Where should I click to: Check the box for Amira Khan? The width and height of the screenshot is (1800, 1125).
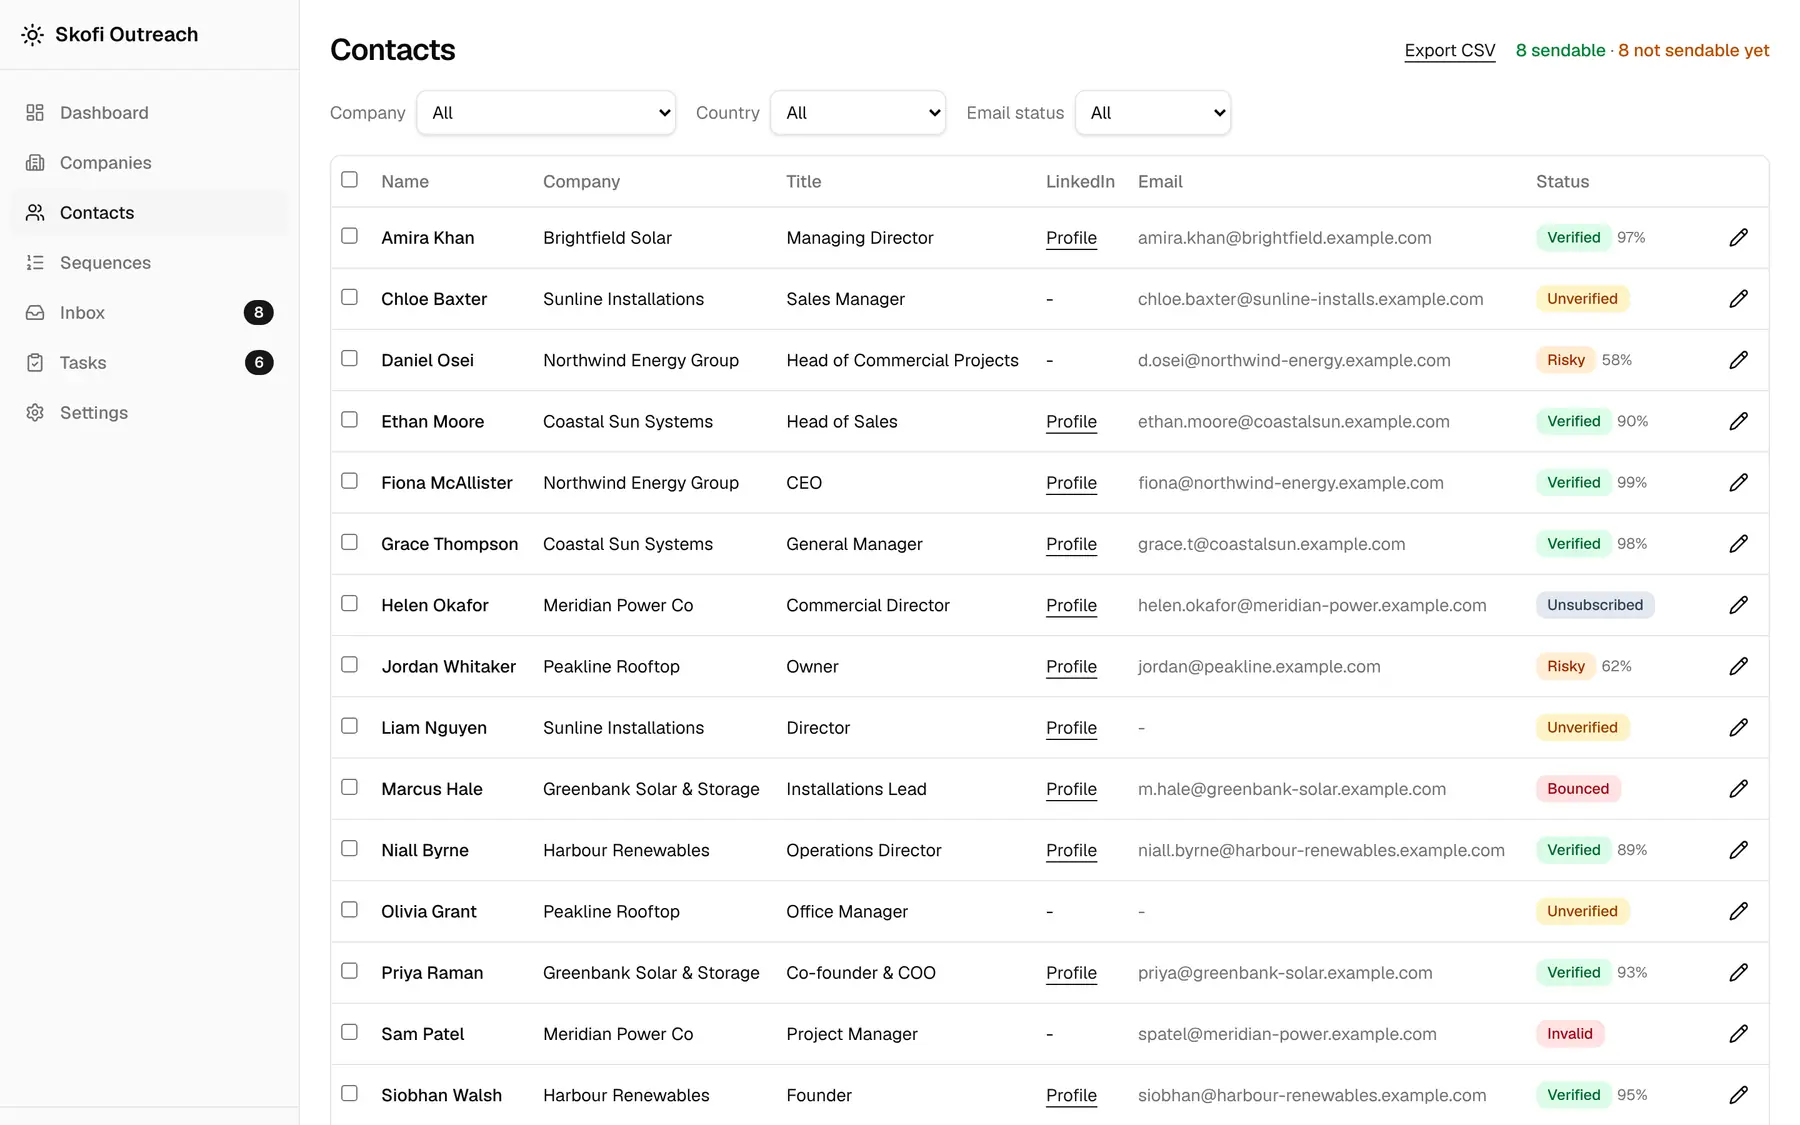349,236
